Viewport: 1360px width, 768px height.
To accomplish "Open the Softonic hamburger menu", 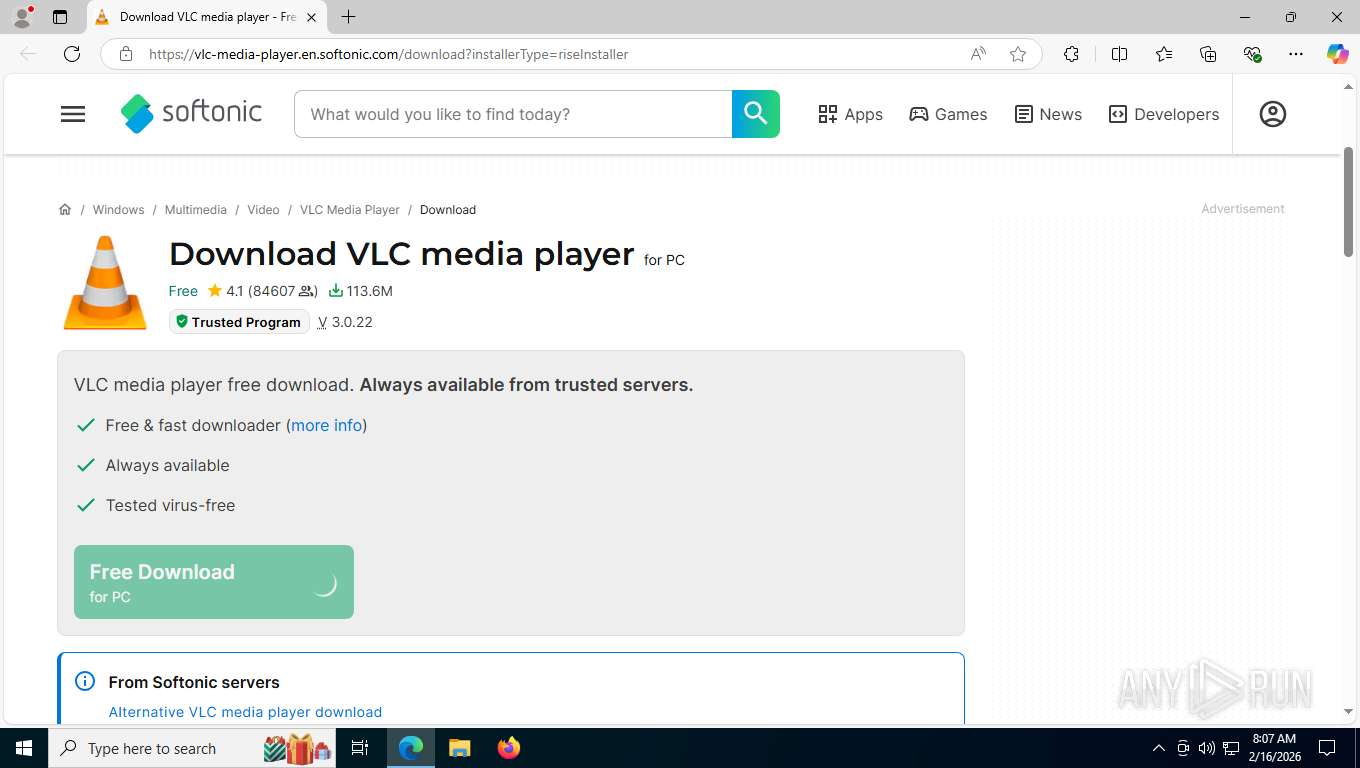I will 73,114.
